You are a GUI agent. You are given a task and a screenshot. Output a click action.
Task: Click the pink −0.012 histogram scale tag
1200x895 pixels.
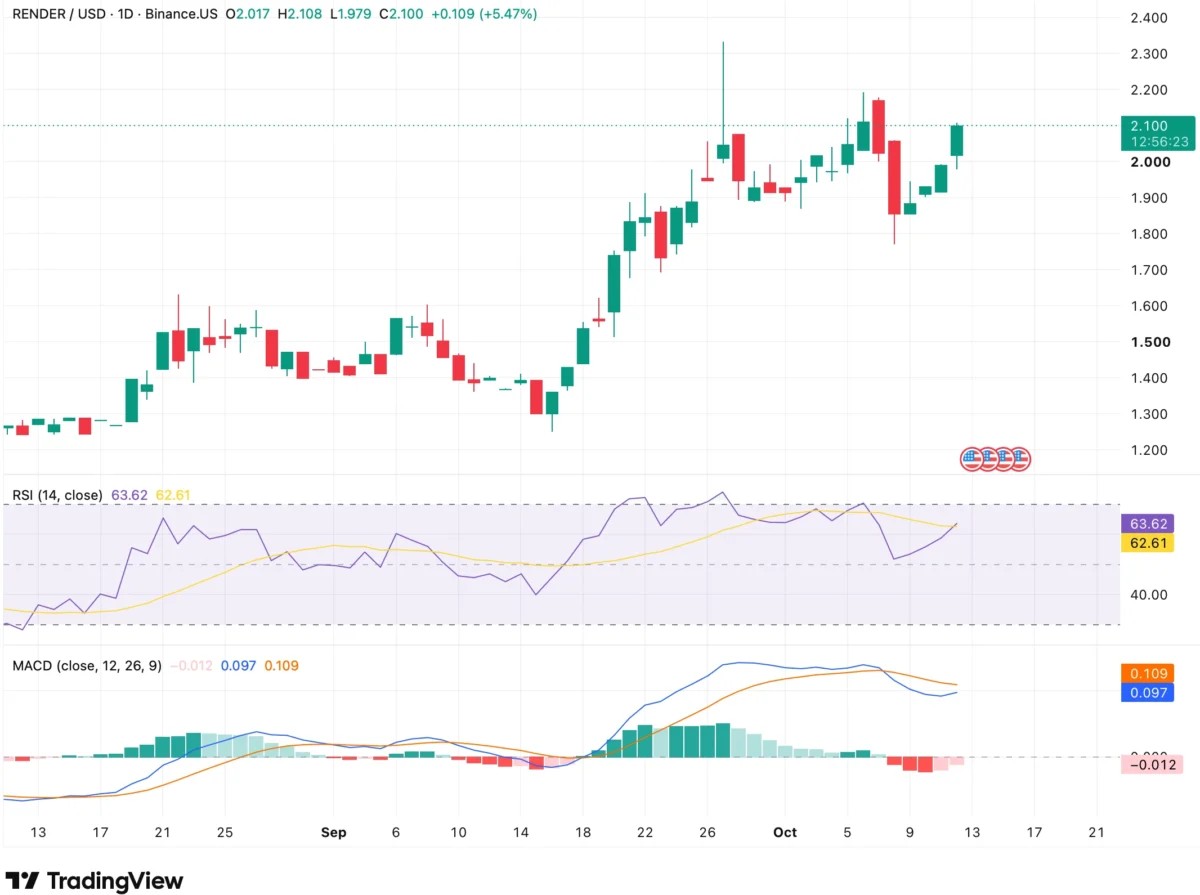click(x=1151, y=765)
